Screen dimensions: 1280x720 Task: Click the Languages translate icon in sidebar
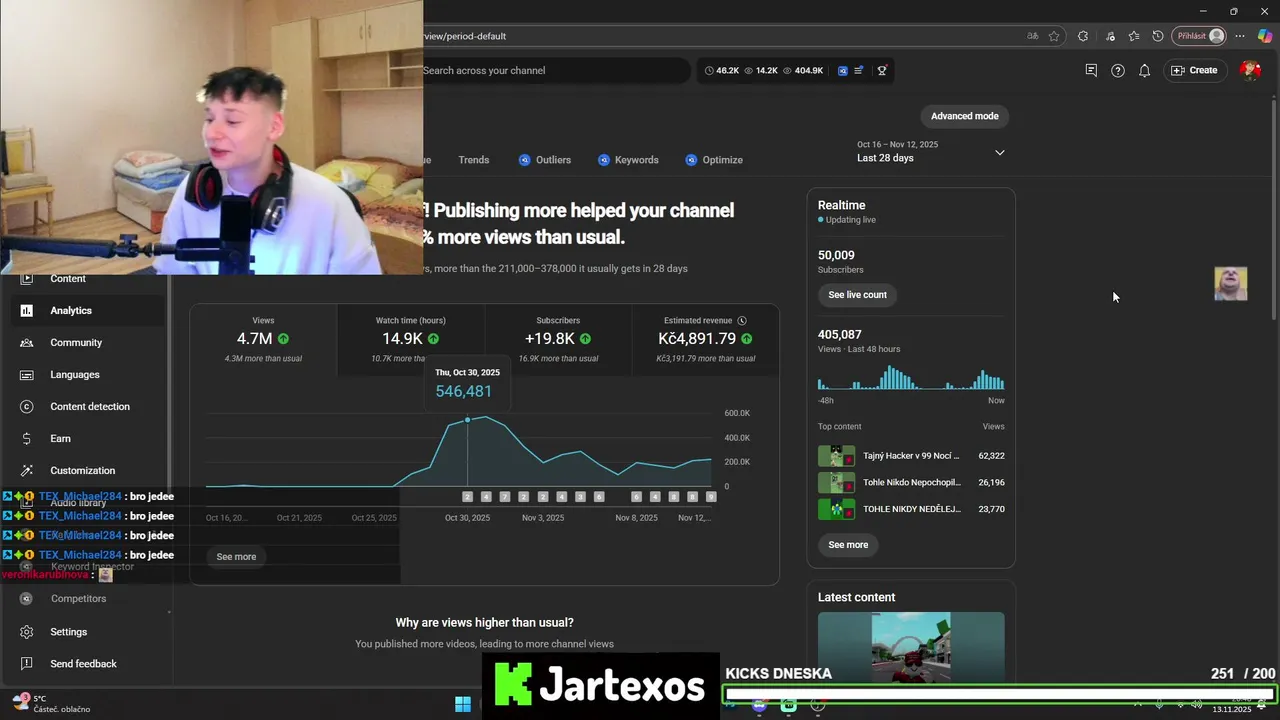(x=27, y=375)
